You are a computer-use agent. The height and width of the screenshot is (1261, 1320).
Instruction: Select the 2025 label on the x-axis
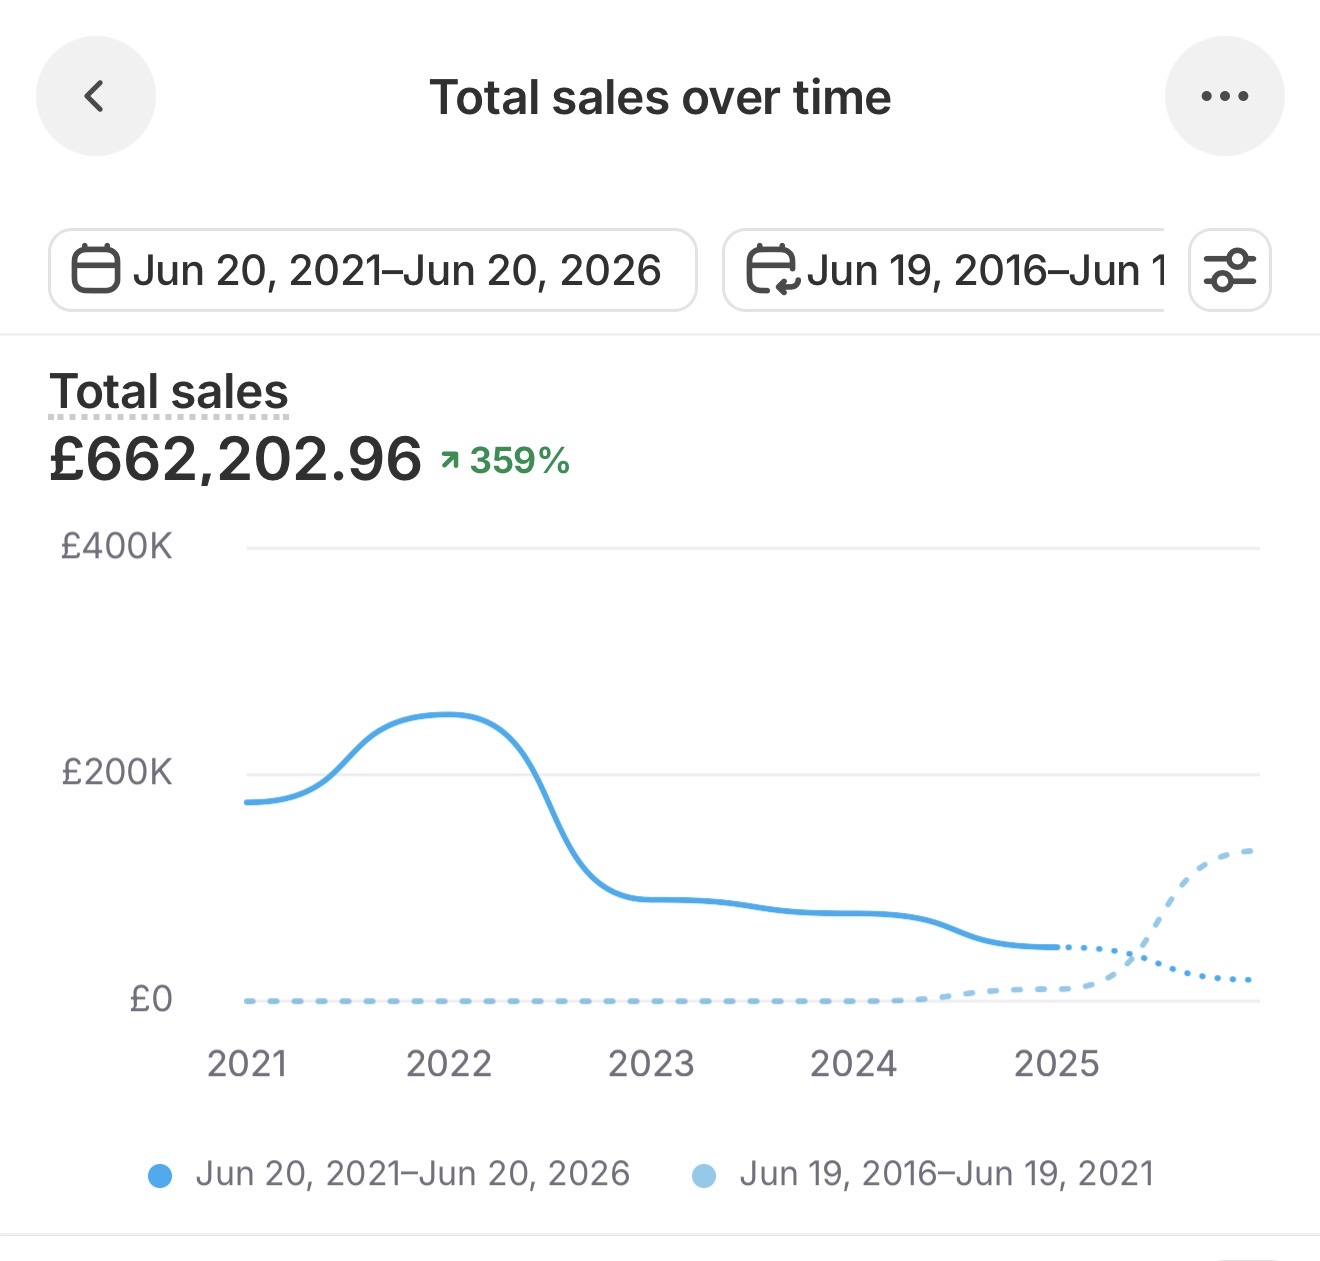click(1056, 1064)
